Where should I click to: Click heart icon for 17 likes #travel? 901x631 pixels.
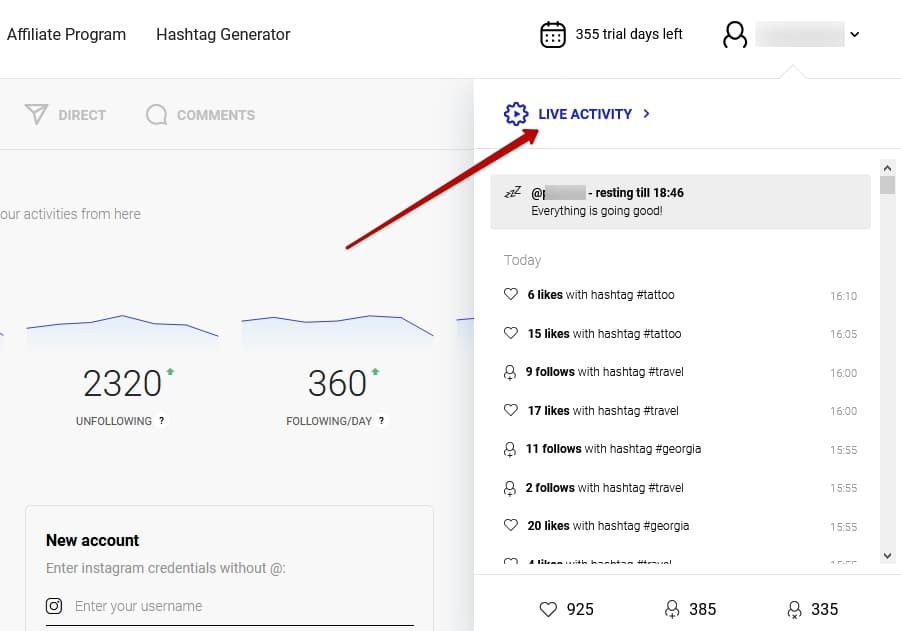coord(511,410)
